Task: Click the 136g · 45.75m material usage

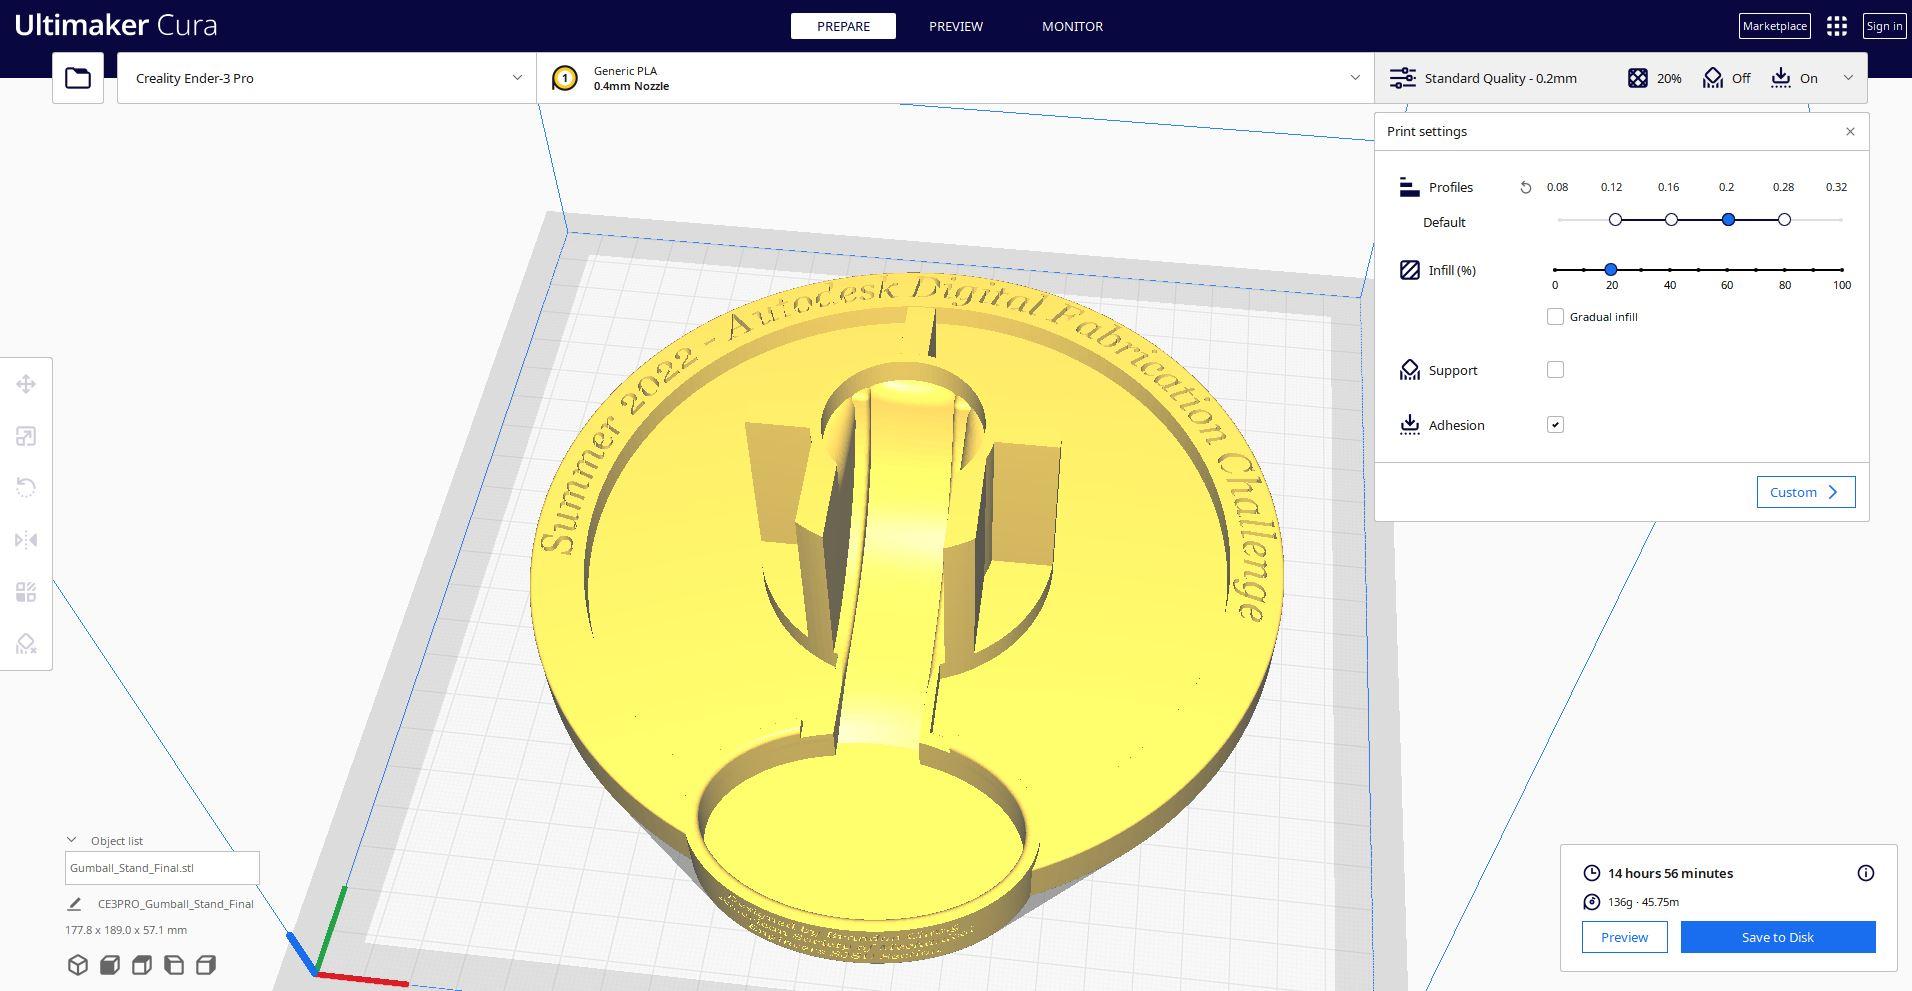Action: pyautogui.click(x=1643, y=902)
